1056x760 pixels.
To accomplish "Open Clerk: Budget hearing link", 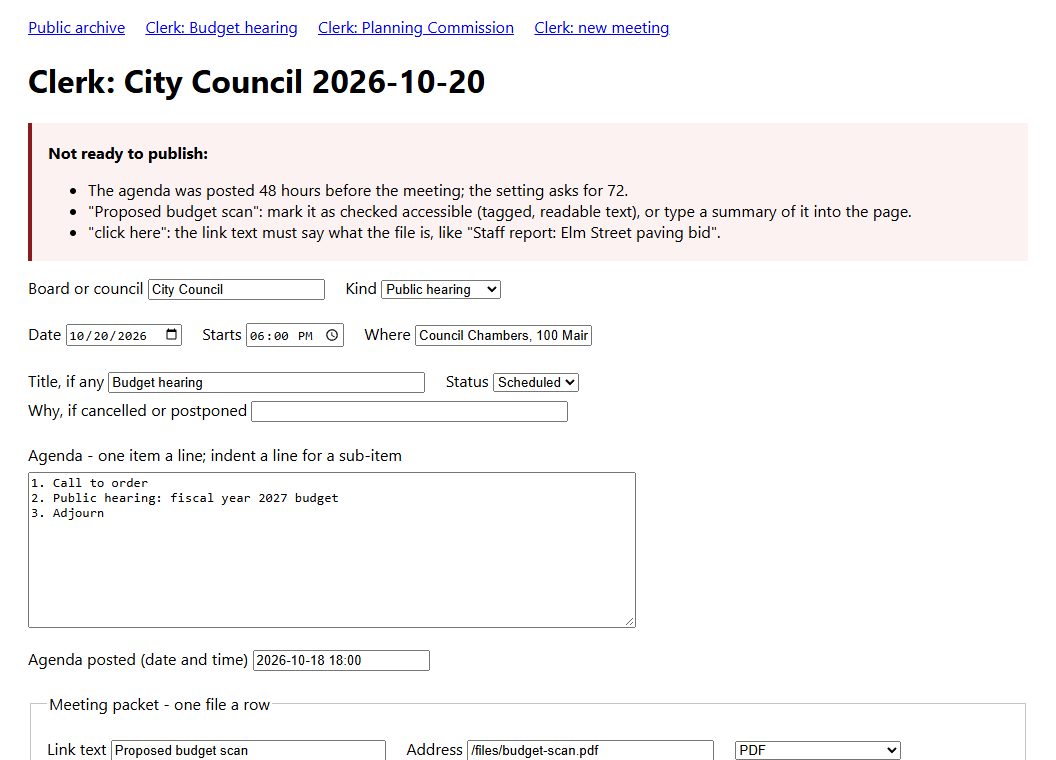I will [x=222, y=28].
